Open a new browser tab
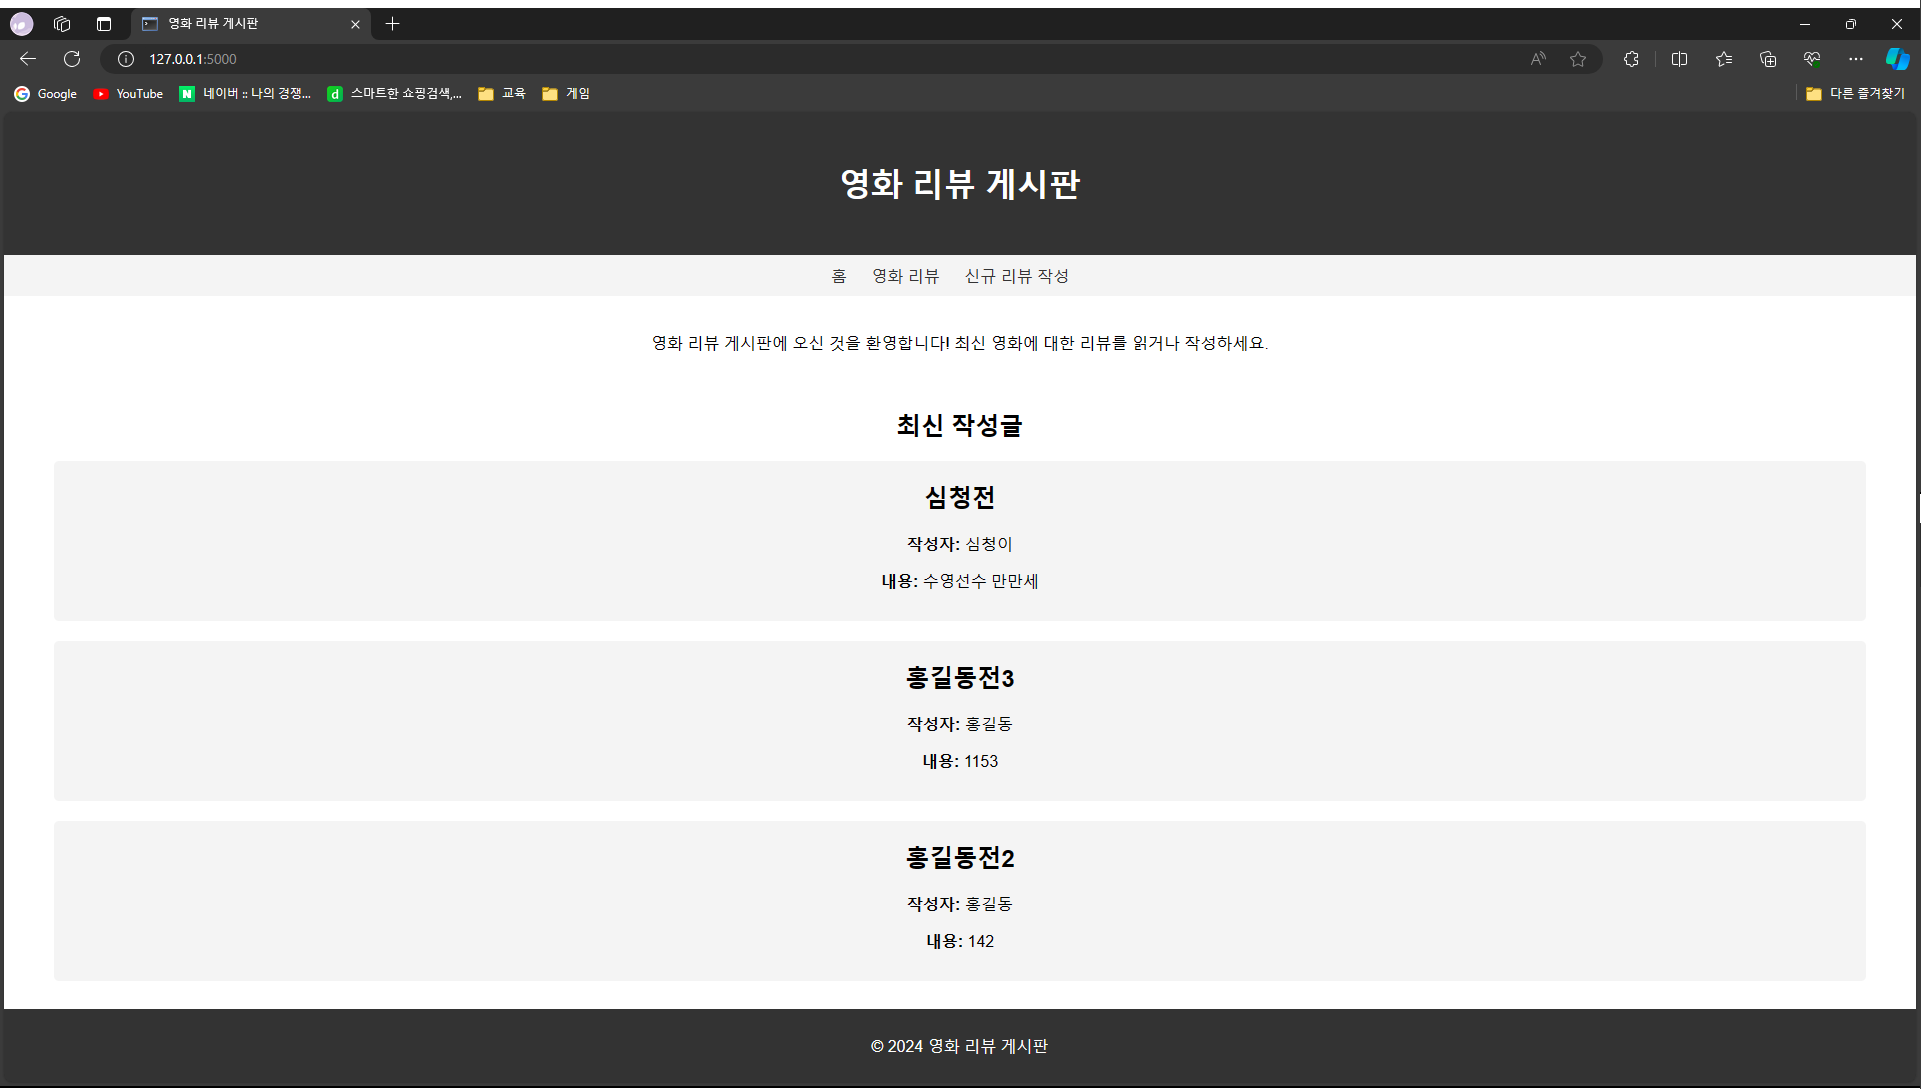 [x=393, y=24]
